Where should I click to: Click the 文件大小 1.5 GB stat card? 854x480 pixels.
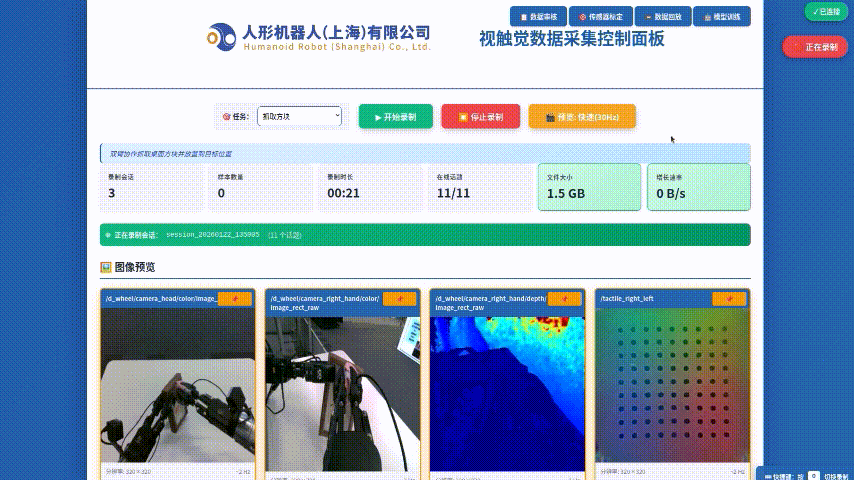[589, 187]
